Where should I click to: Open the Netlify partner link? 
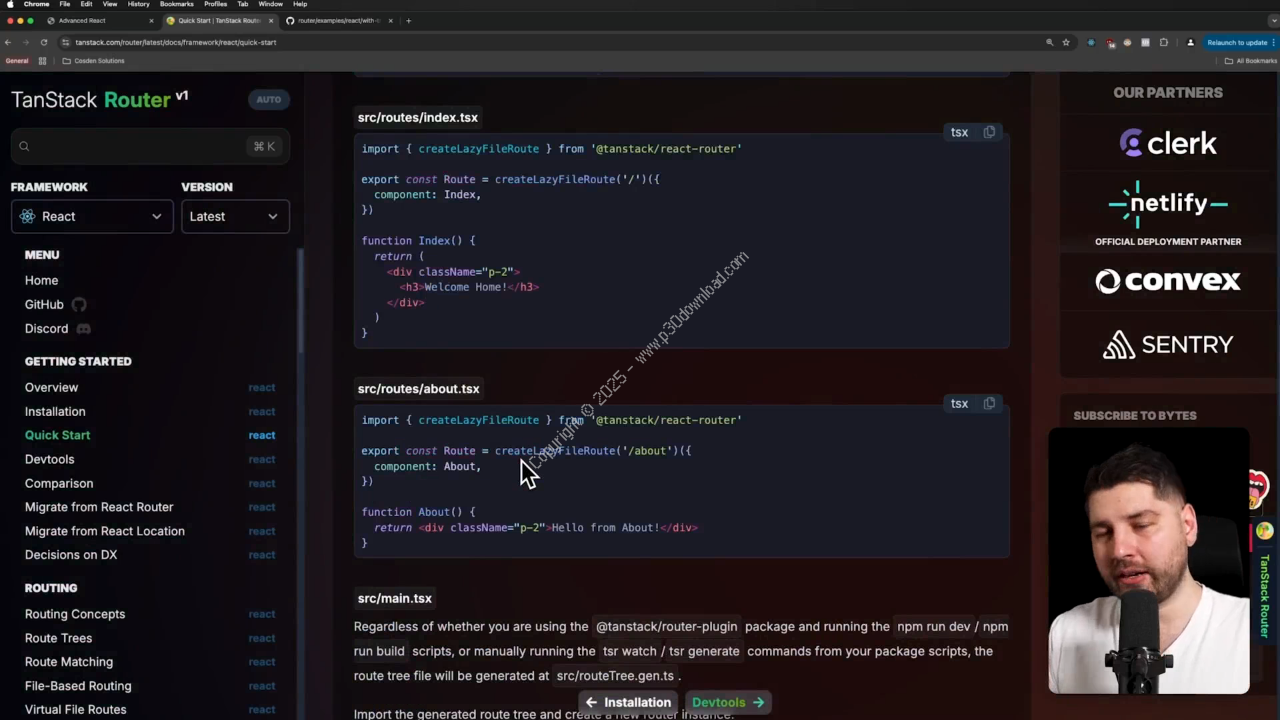click(1168, 203)
